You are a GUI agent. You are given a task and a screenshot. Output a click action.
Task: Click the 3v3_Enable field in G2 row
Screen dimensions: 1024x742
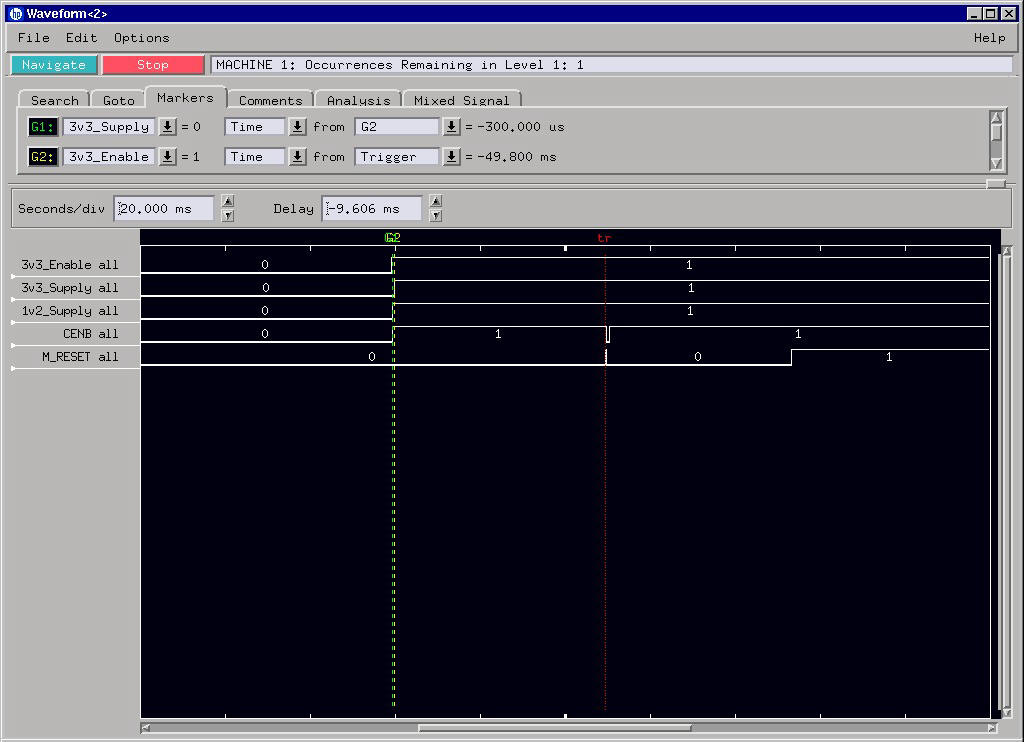pos(109,157)
